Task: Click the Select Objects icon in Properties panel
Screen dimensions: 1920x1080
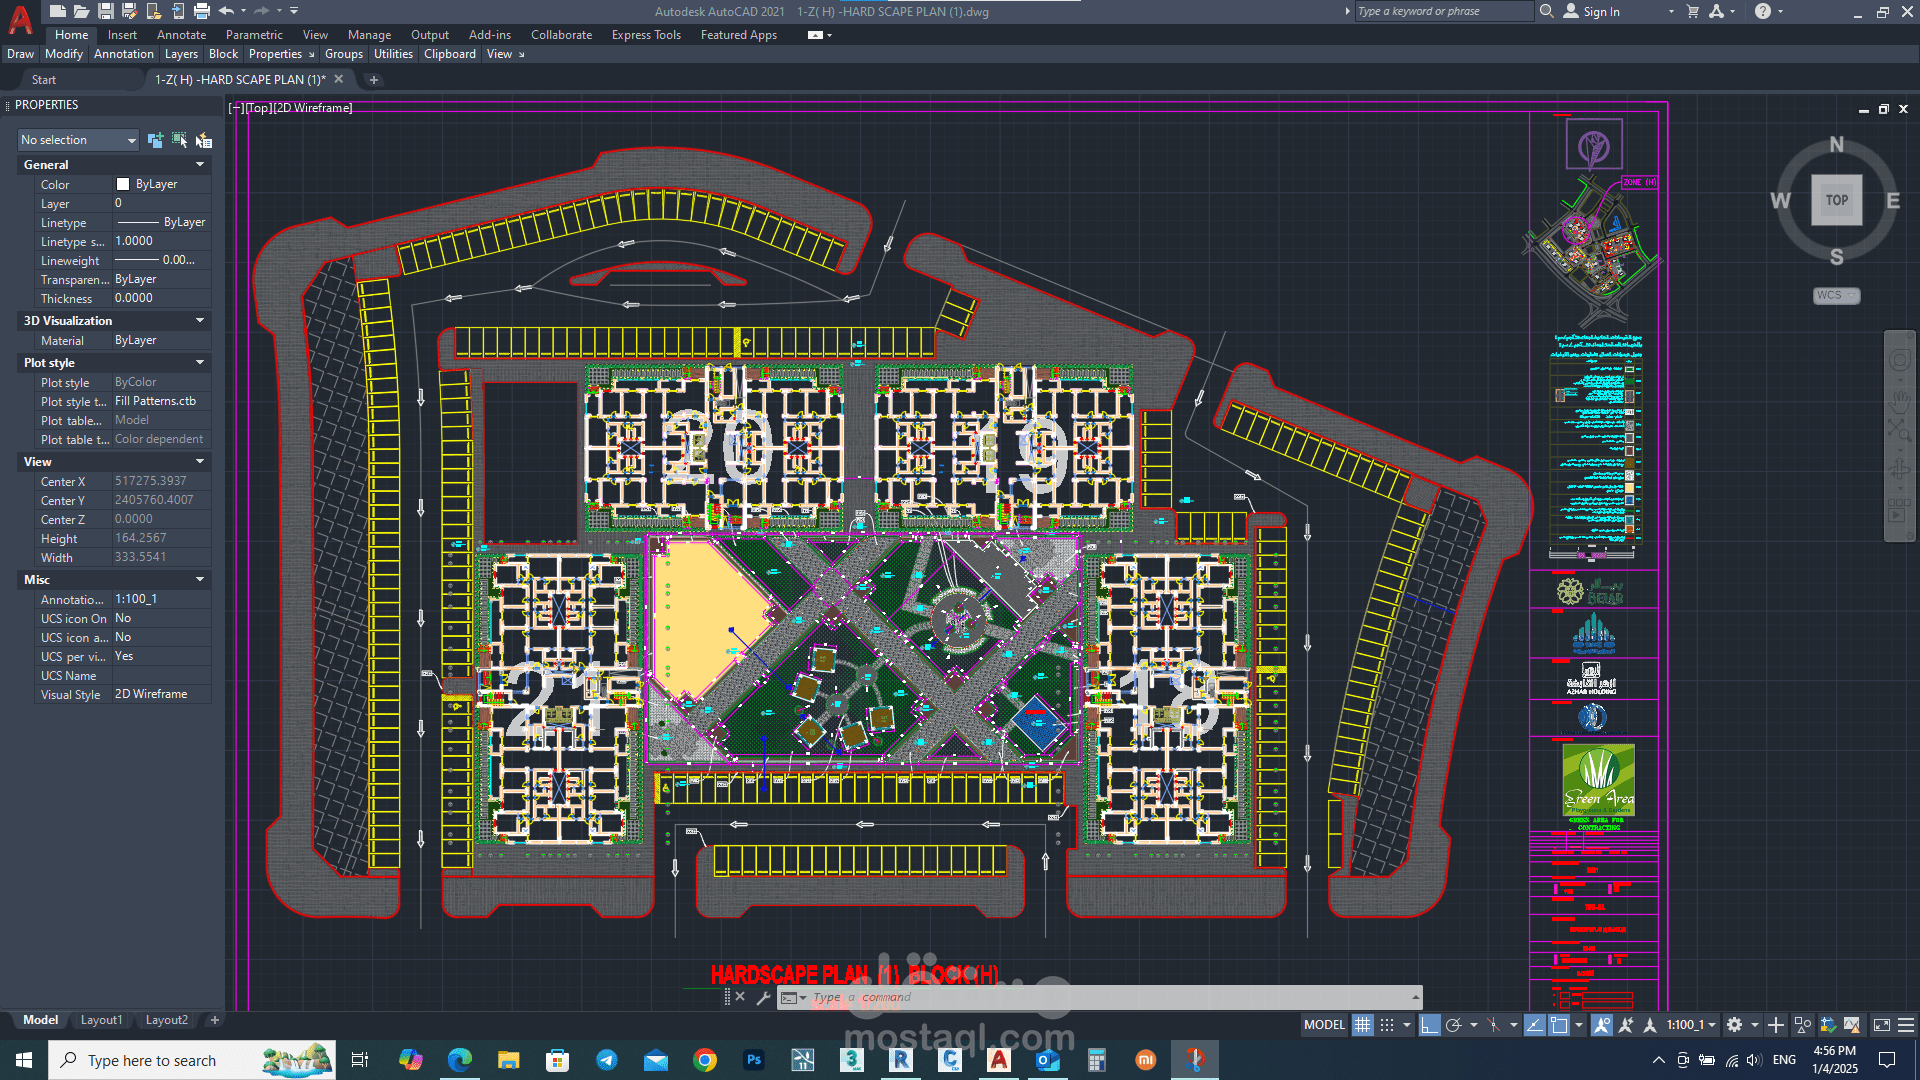Action: [179, 140]
